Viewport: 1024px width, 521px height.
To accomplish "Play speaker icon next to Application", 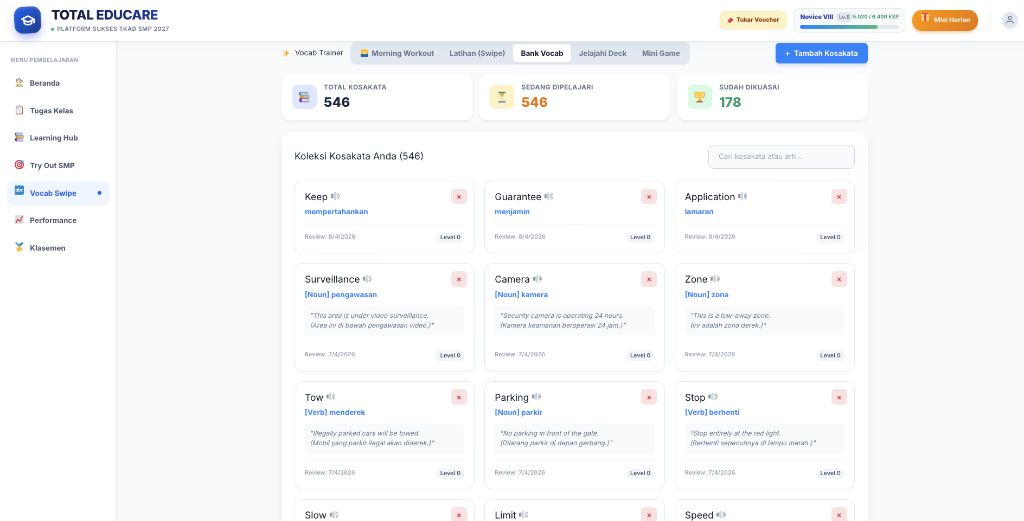I will (743, 197).
